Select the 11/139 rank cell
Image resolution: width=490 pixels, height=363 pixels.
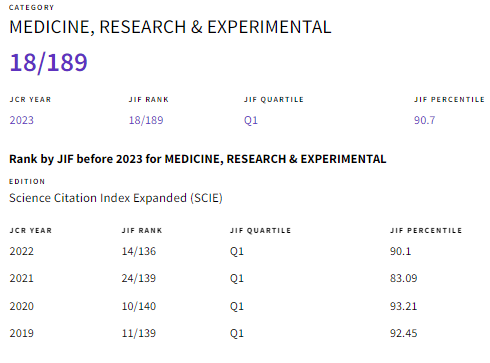click(x=139, y=333)
